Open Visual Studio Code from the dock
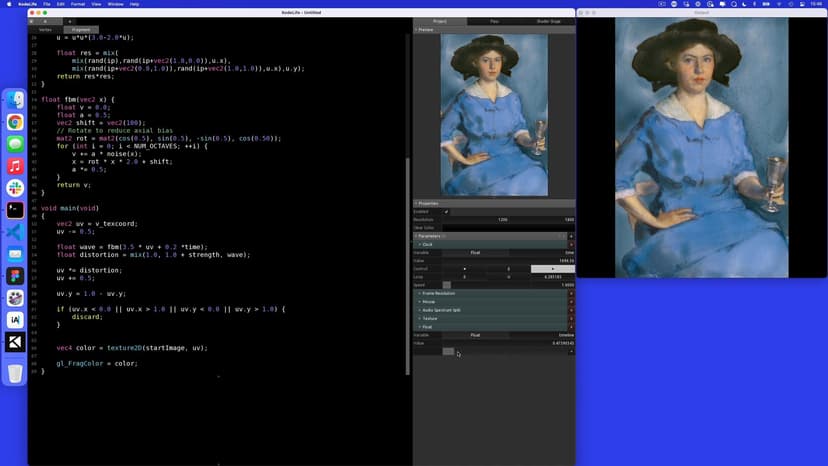Image resolution: width=828 pixels, height=466 pixels. click(x=15, y=232)
